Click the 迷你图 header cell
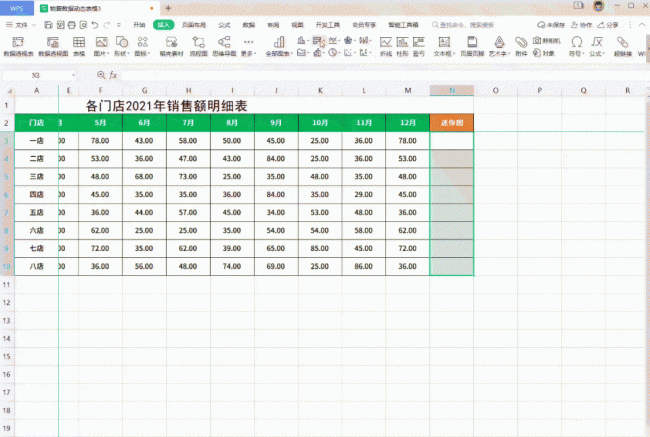 (x=451, y=123)
